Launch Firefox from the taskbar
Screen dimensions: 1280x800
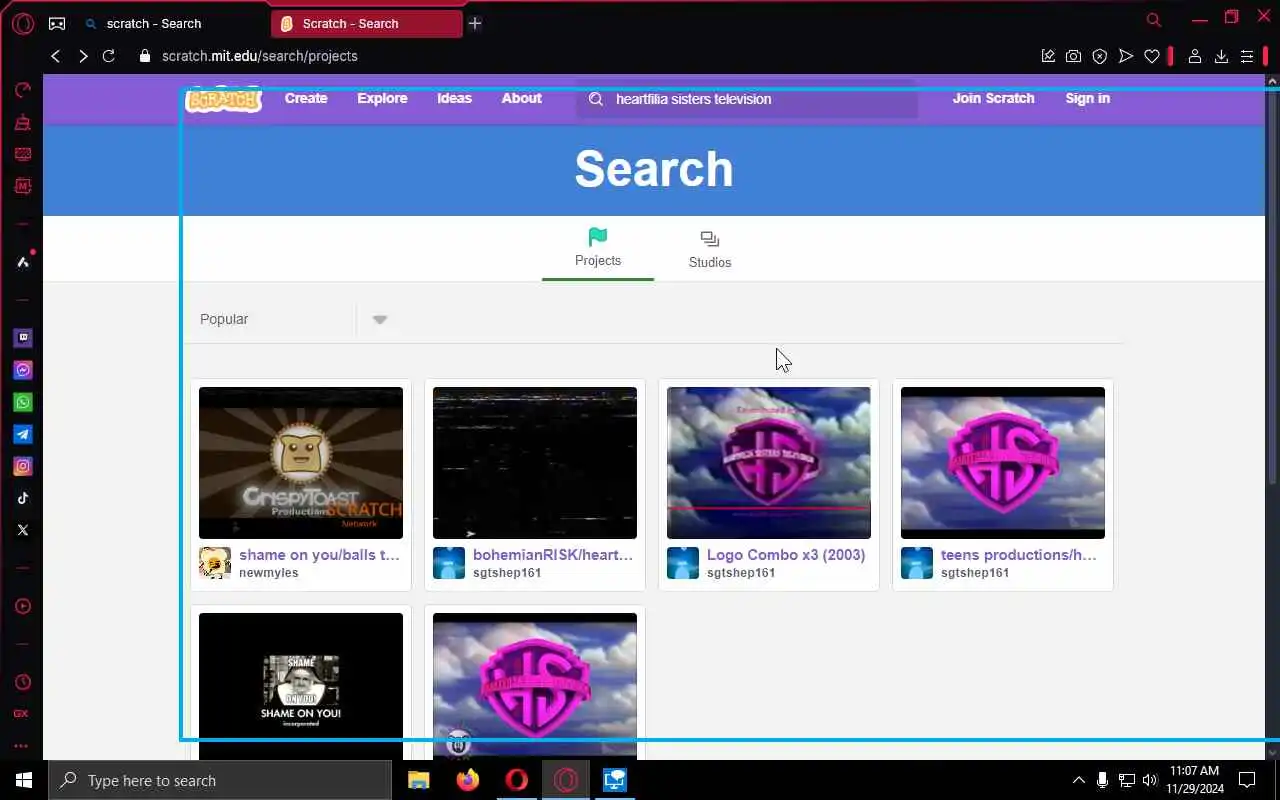[x=467, y=780]
